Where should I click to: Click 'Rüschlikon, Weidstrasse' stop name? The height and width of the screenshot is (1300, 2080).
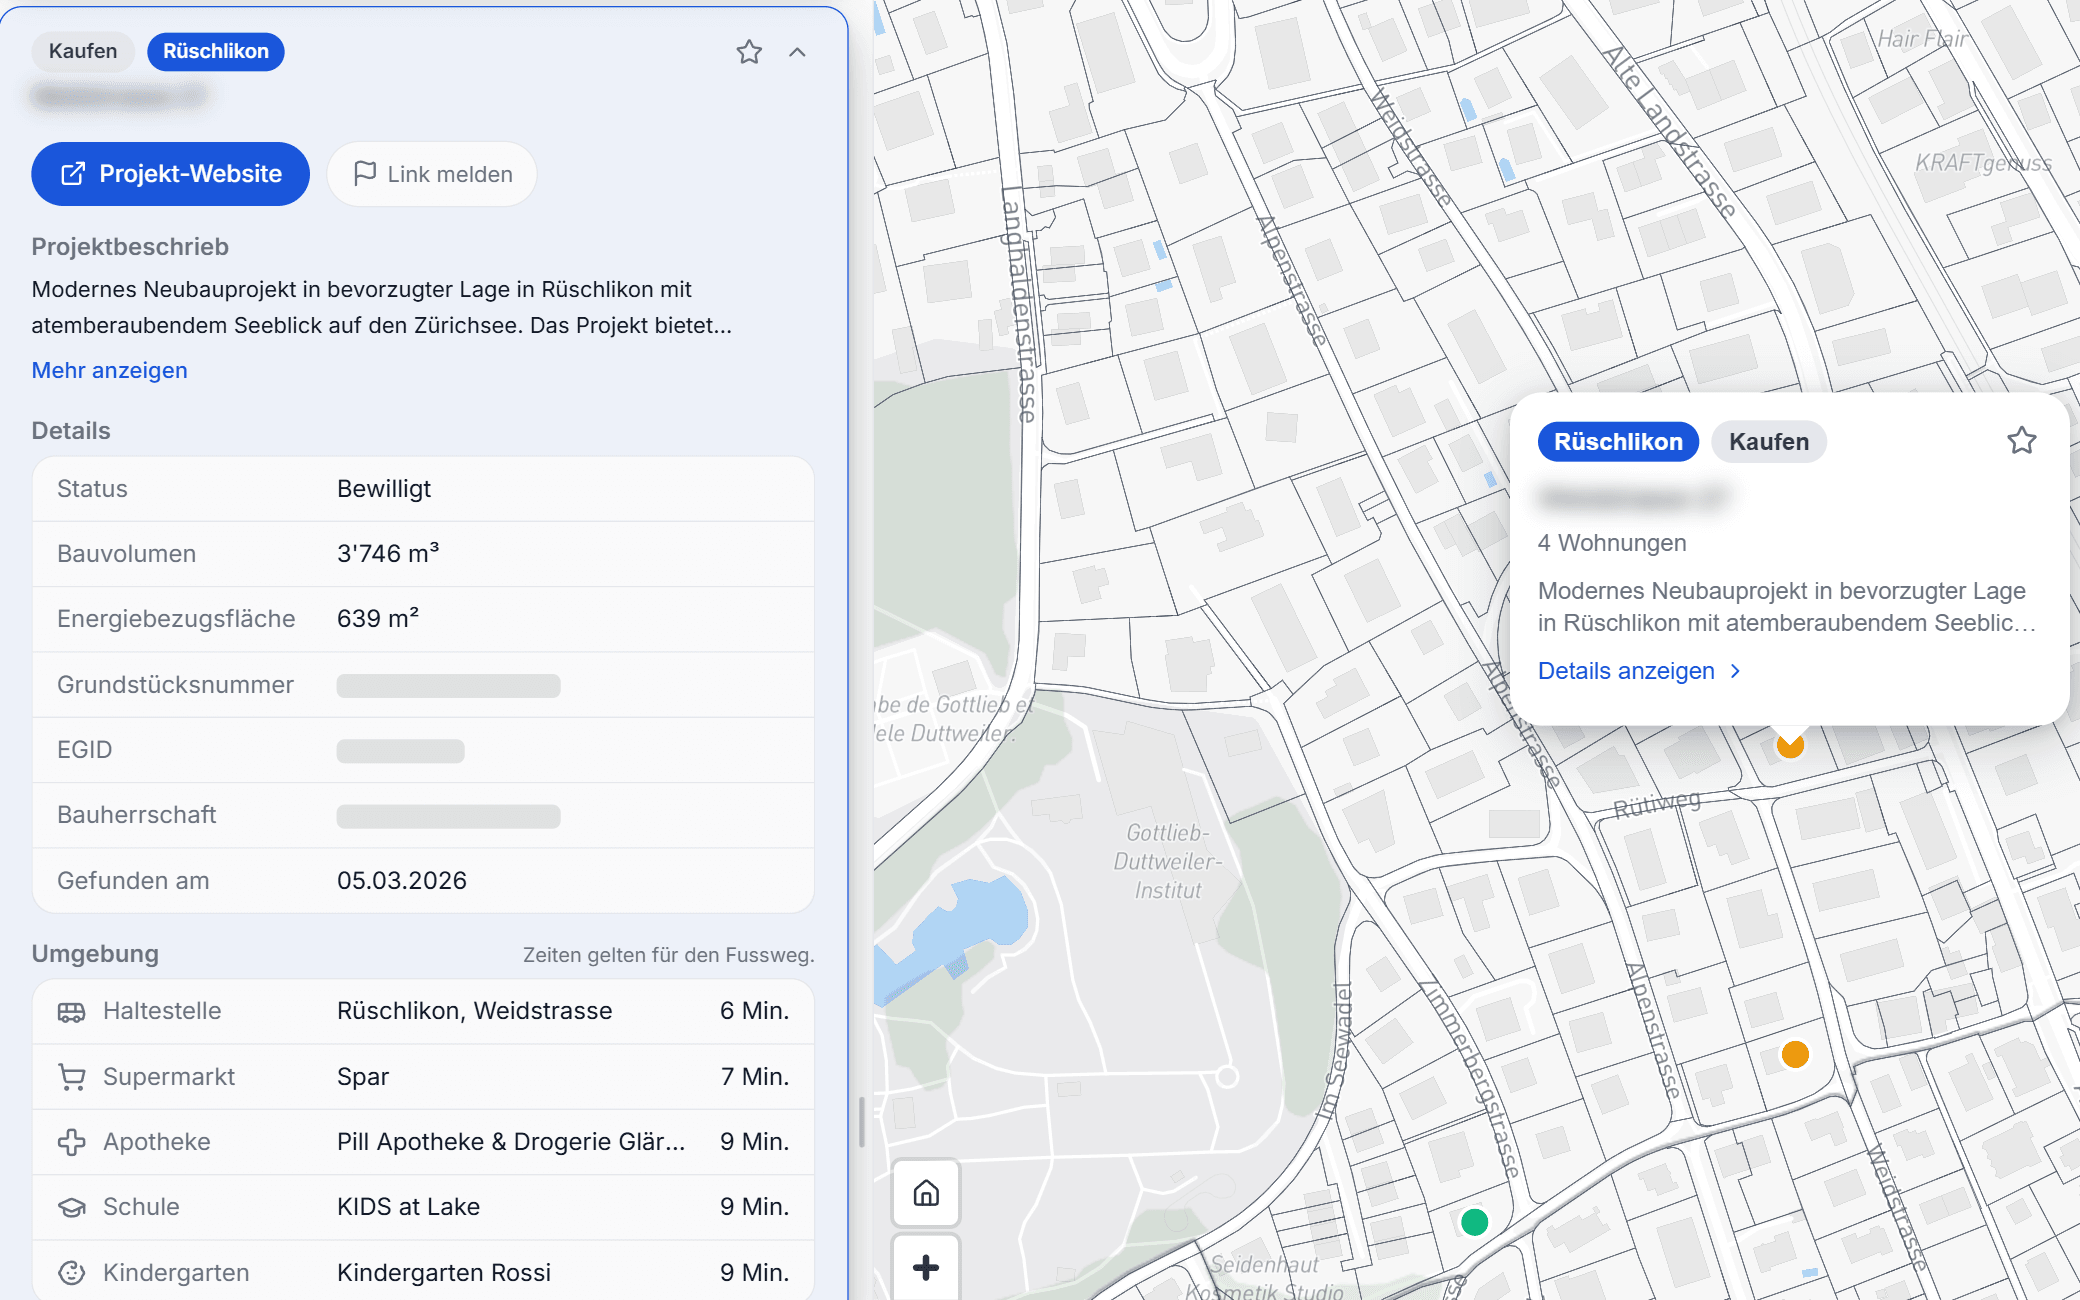point(474,1011)
